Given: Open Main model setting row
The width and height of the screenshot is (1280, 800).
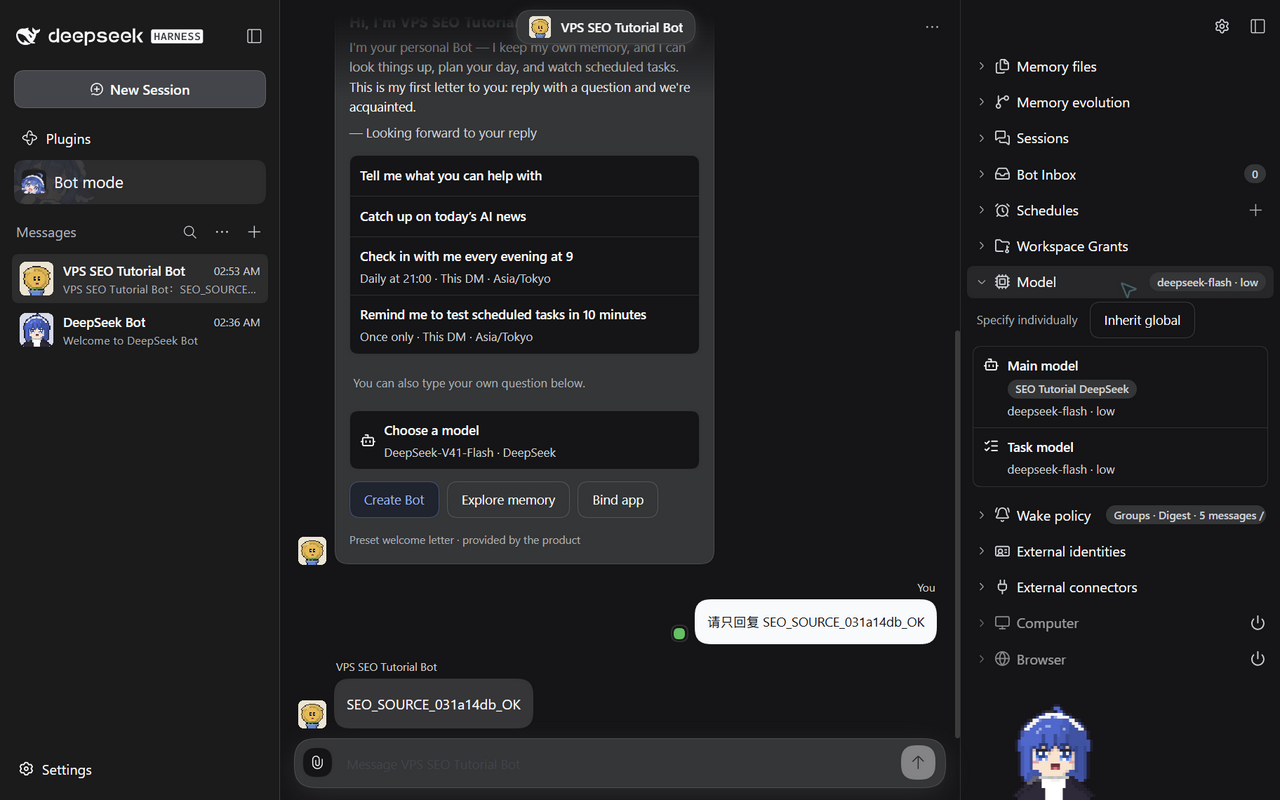Looking at the screenshot, I should pyautogui.click(x=1120, y=387).
